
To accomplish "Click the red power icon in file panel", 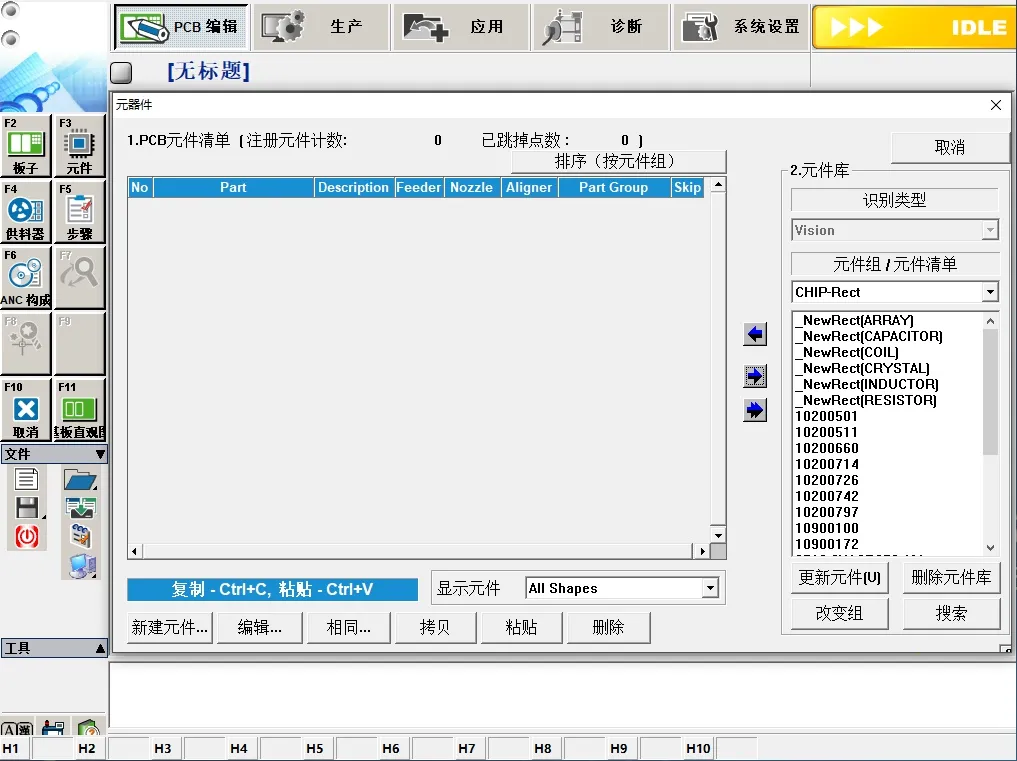I will [x=26, y=536].
